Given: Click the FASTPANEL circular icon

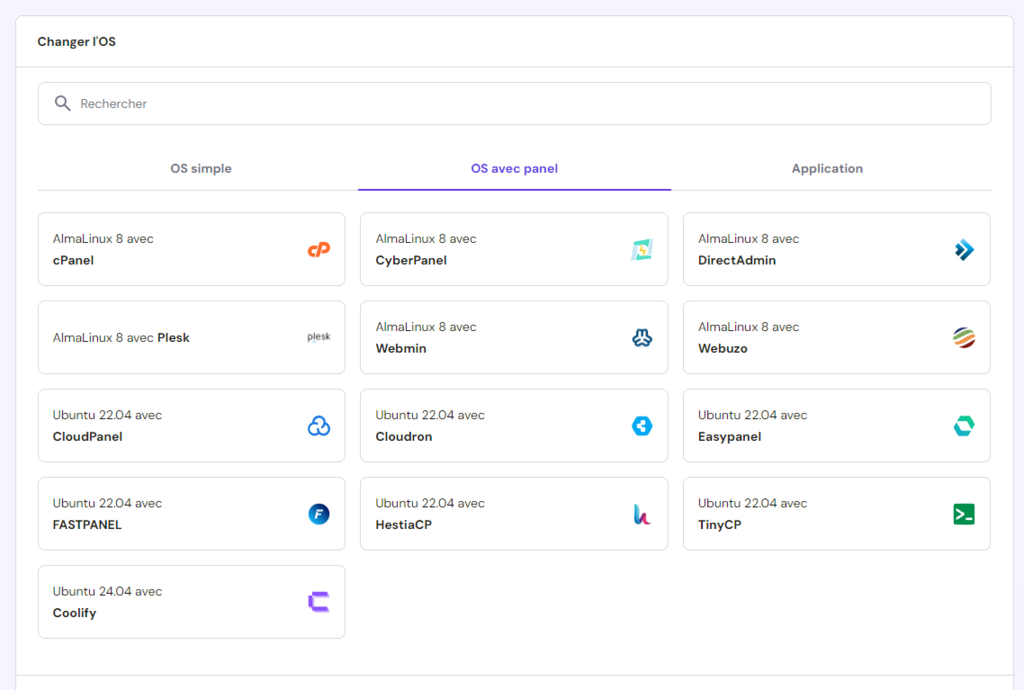Looking at the screenshot, I should click(x=318, y=513).
